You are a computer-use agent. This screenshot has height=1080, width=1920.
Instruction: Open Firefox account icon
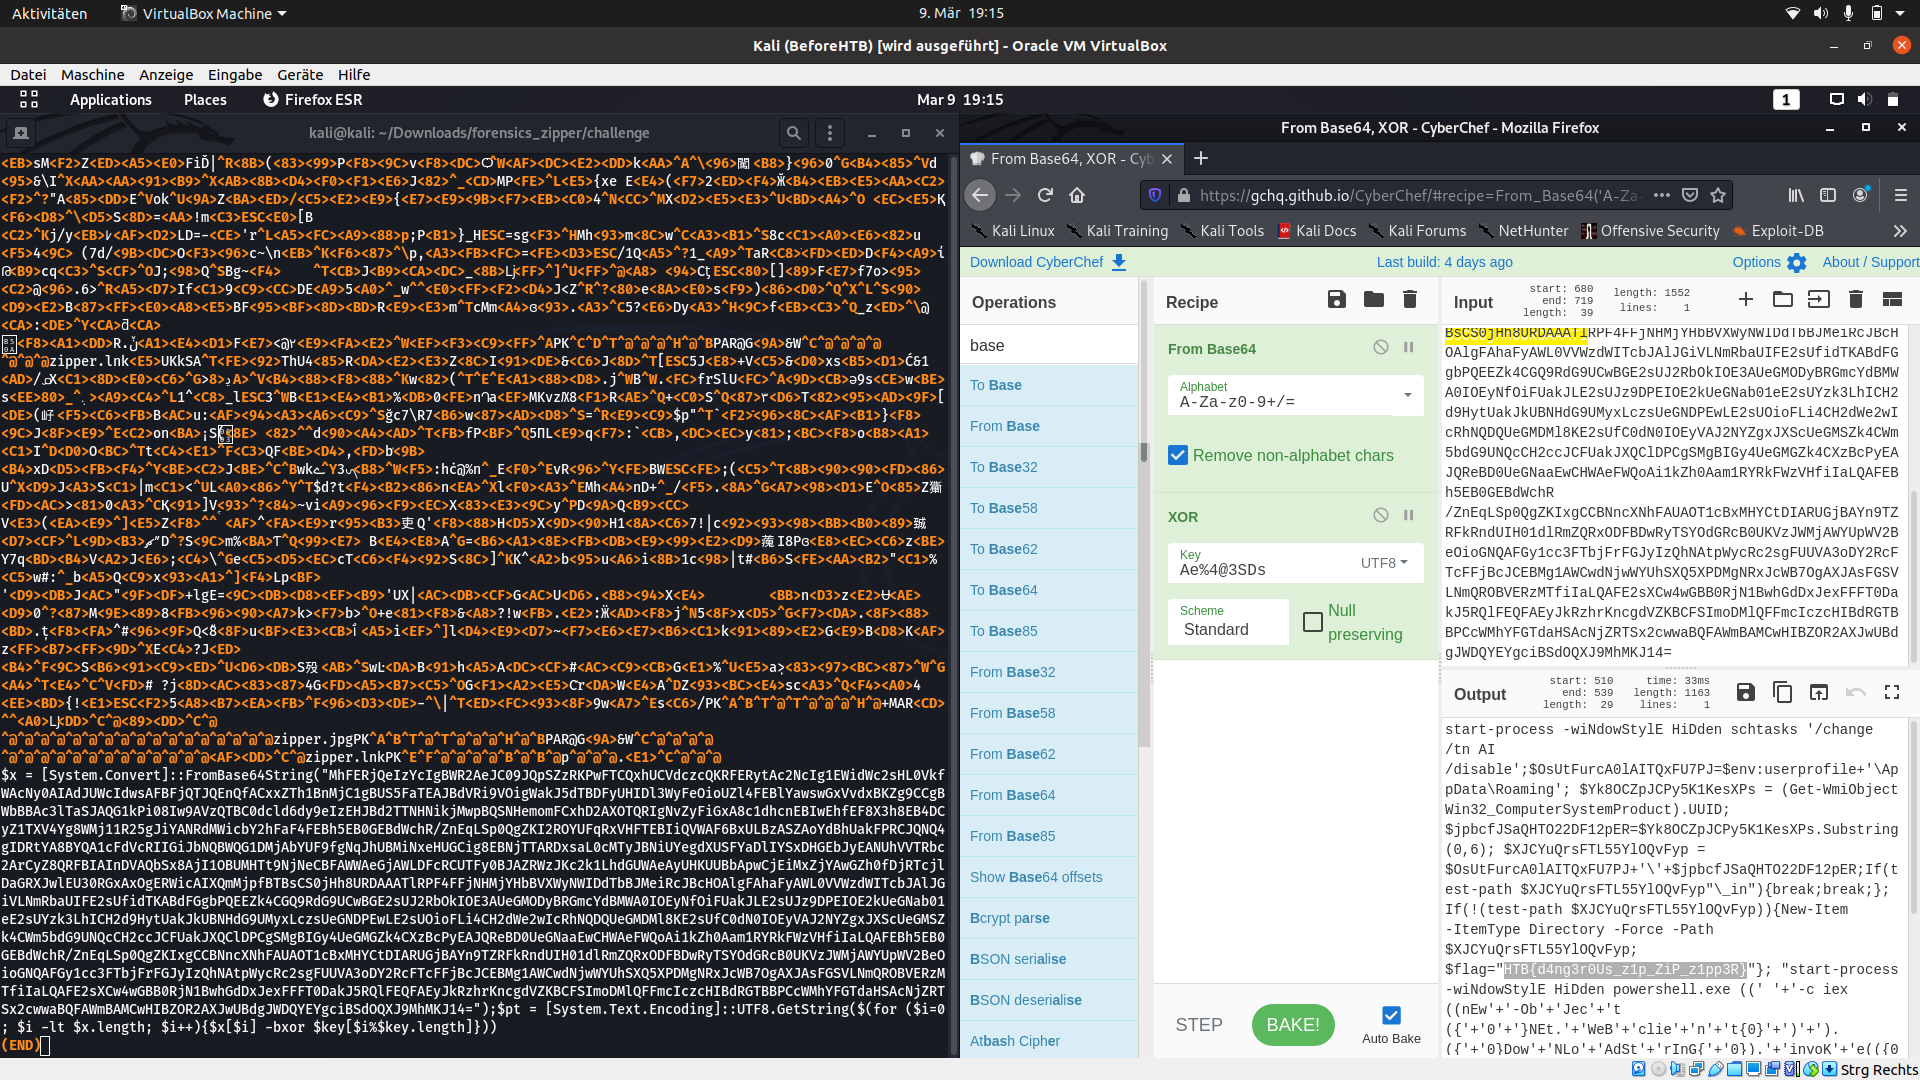coord(1861,195)
